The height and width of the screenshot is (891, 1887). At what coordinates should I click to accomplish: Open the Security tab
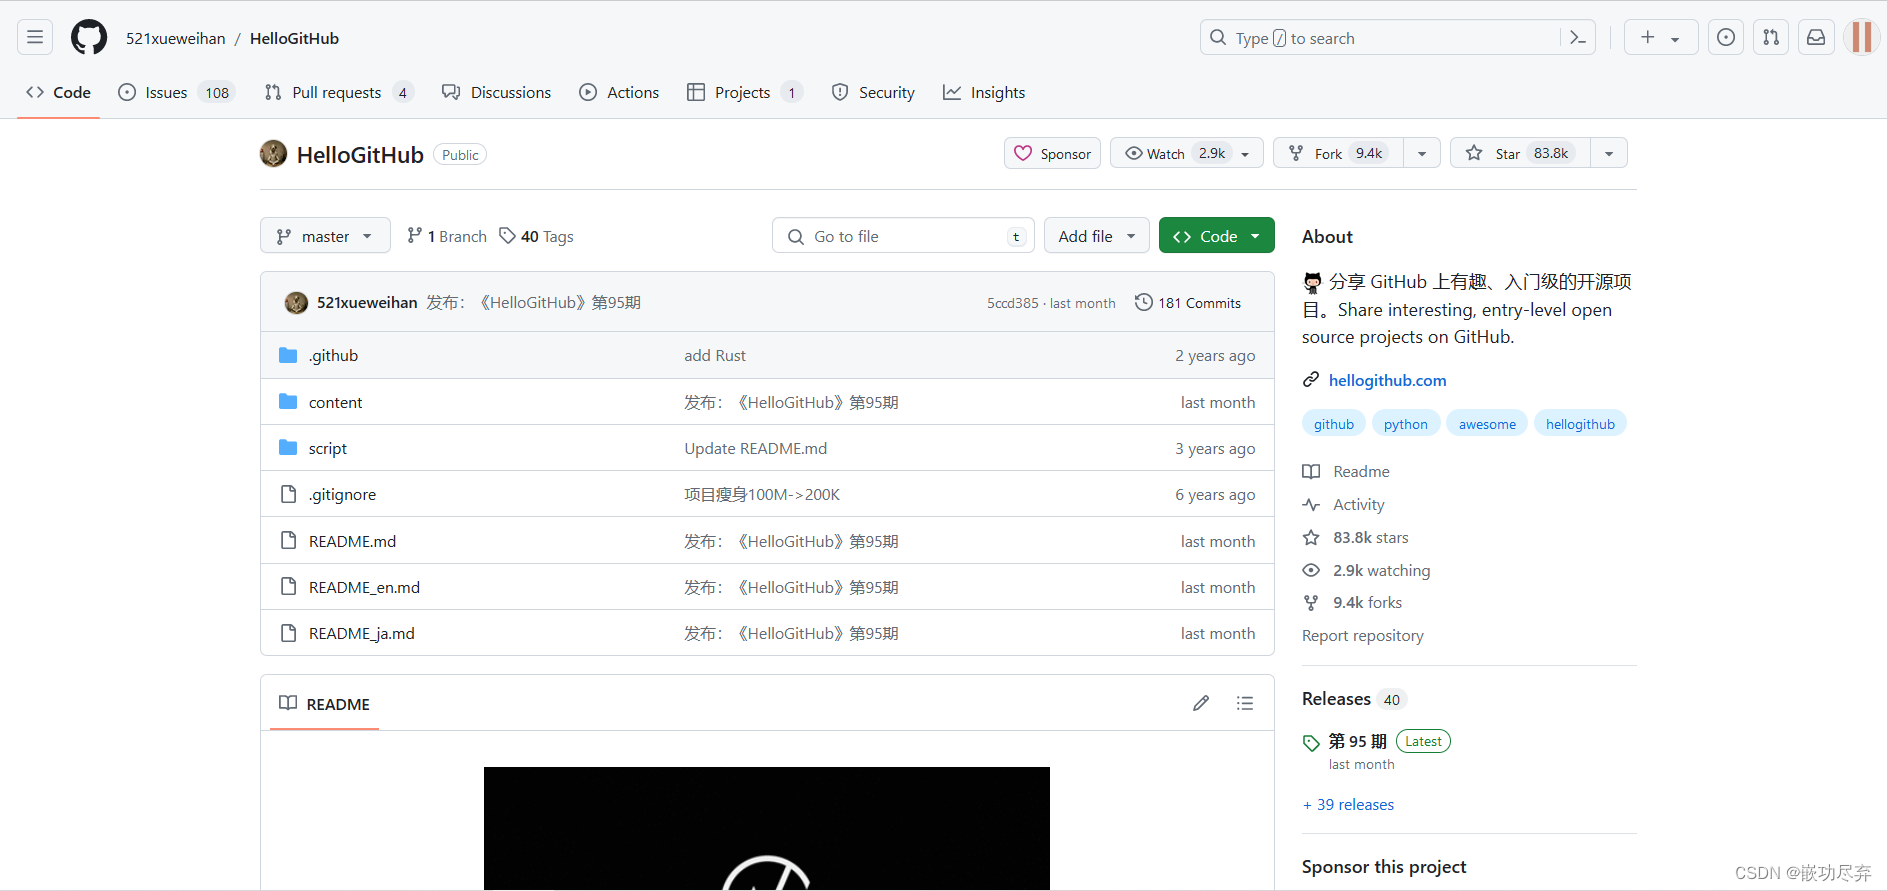pyautogui.click(x=873, y=92)
